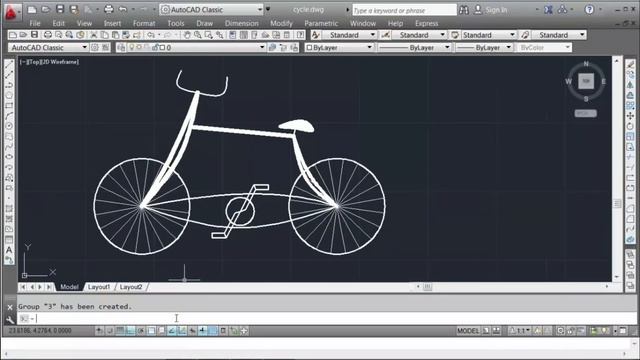Switch to the Layout1 tab
The height and width of the screenshot is (360, 640).
(x=99, y=287)
